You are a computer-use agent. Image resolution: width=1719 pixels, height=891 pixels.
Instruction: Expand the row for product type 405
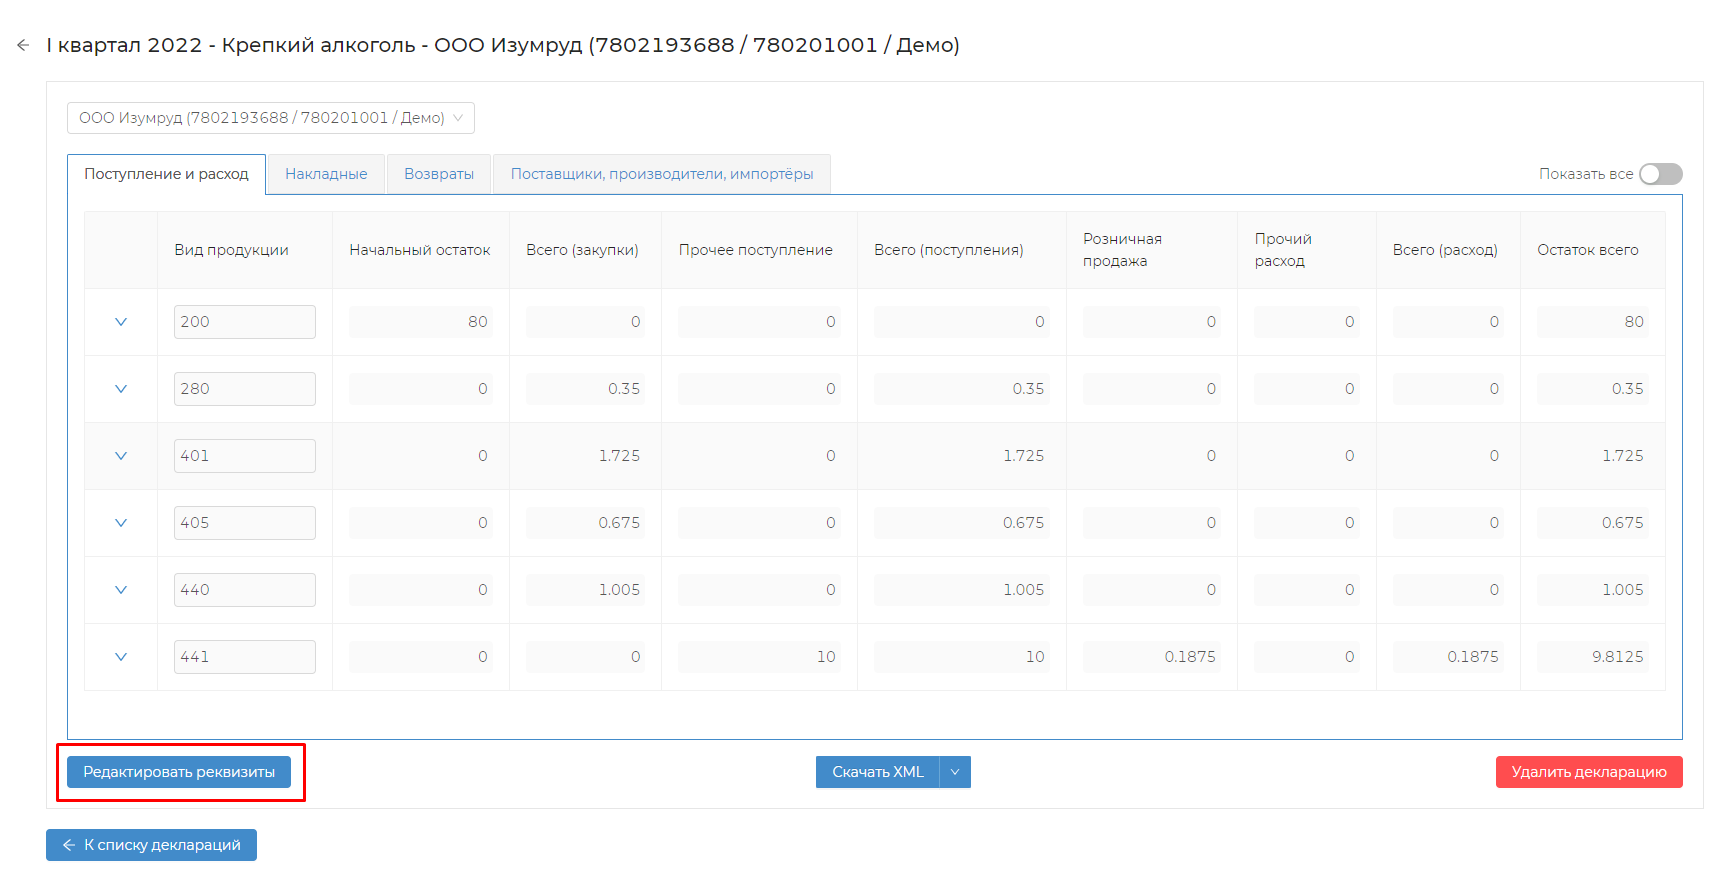coord(121,523)
